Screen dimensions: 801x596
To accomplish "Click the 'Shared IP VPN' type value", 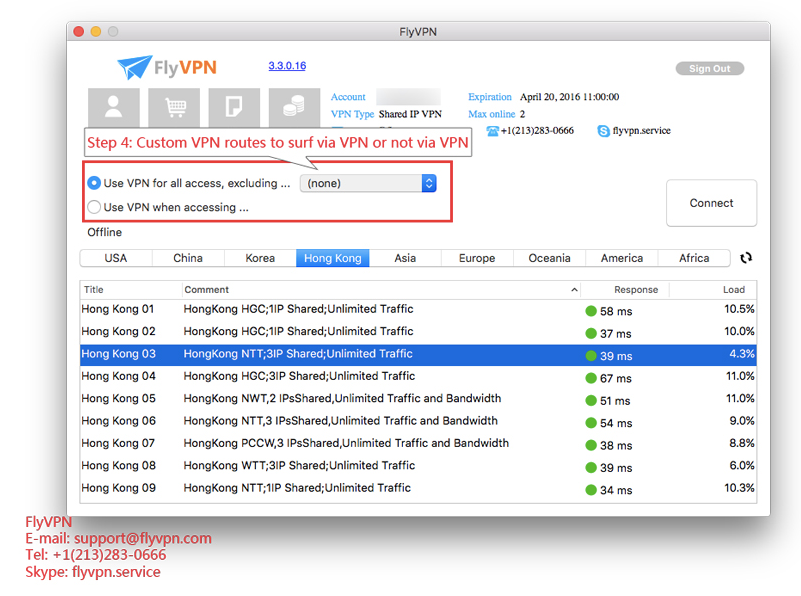I will click(410, 114).
